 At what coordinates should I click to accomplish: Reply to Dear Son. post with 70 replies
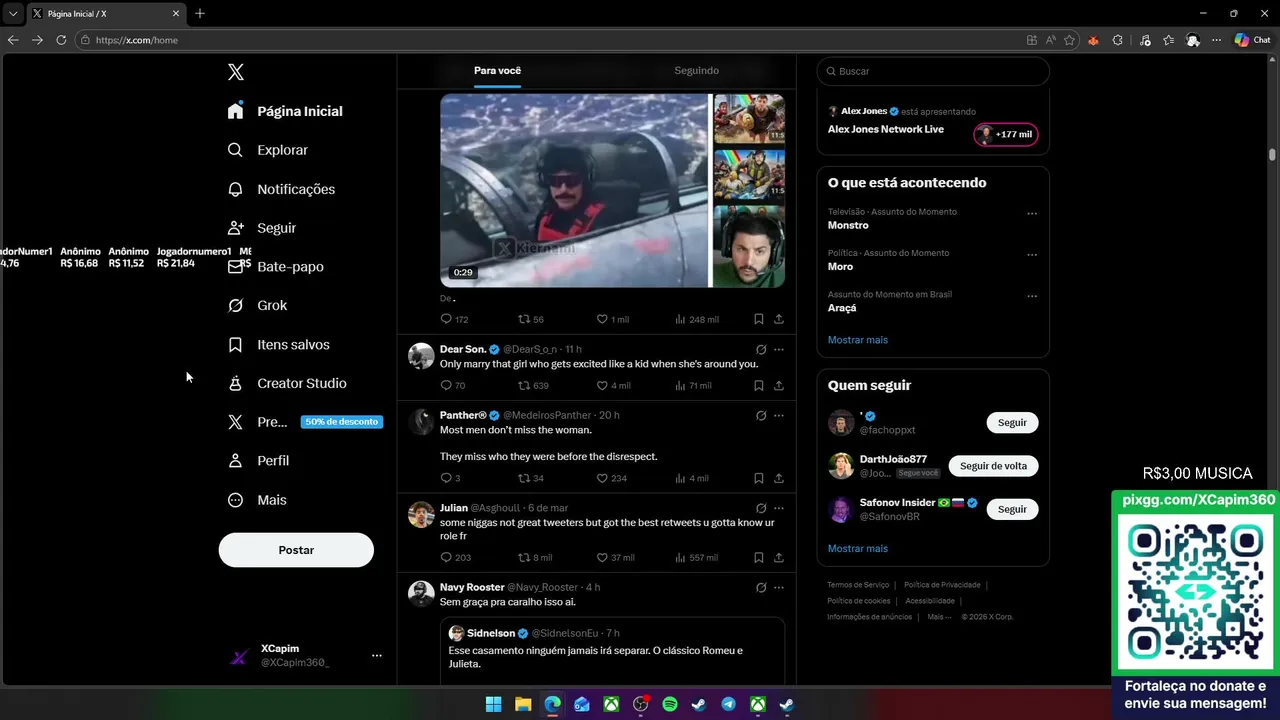453,385
